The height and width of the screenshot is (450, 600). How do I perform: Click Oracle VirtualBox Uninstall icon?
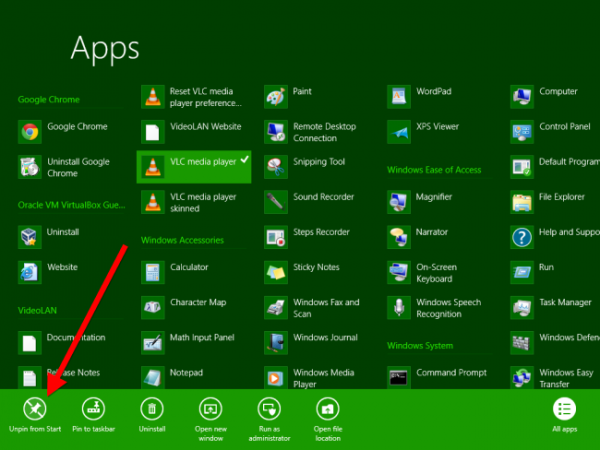click(x=30, y=237)
